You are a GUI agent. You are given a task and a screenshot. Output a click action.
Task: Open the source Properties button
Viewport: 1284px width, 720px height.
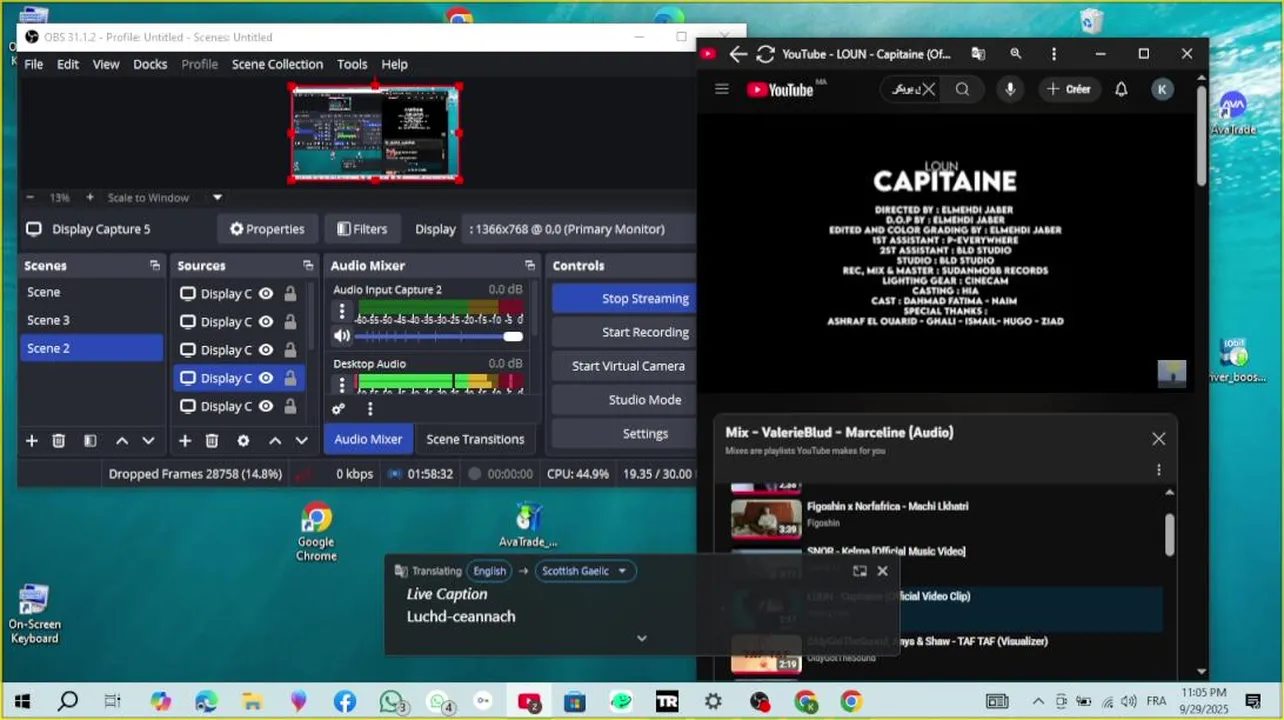pos(267,229)
